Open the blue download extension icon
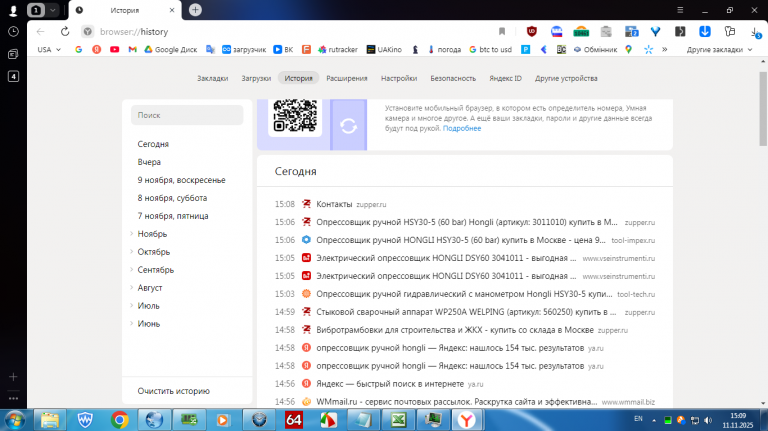Screen dimensions: 768x431 click(x=705, y=31)
